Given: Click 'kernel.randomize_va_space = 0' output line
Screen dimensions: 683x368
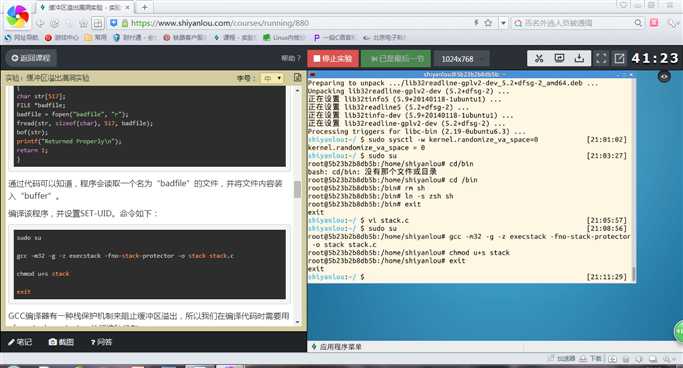Looking at the screenshot, I should pyautogui.click(x=366, y=148).
